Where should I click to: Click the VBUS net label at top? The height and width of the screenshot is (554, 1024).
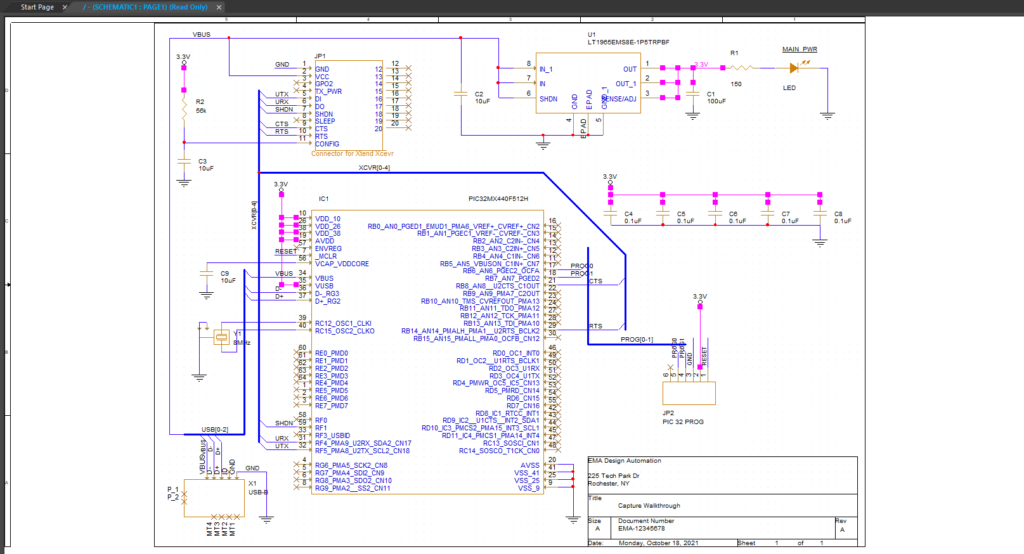201,35
